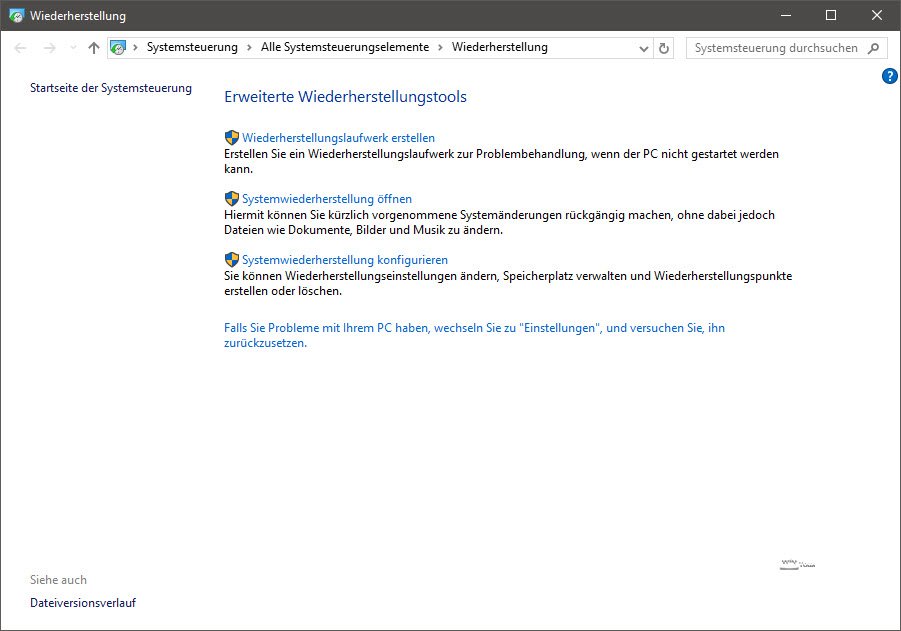Open Alle Systemsteuerungselemente breadcrumb
901x631 pixels.
345,47
